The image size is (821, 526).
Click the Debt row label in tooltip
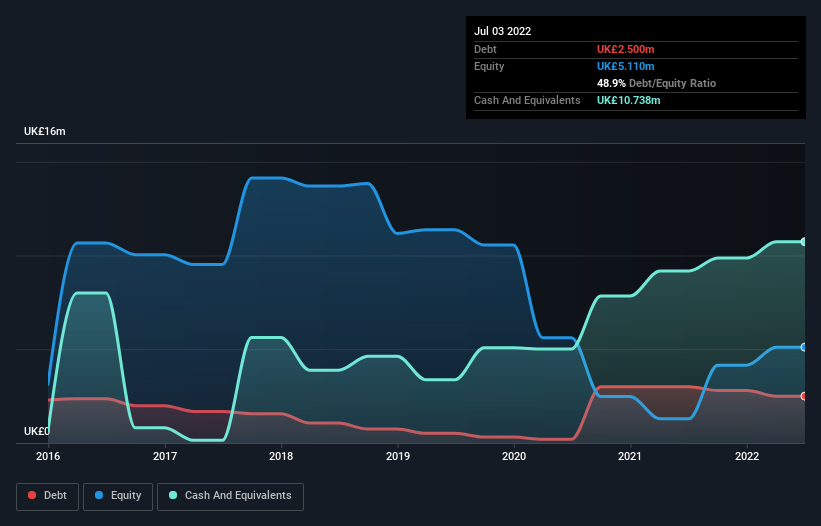(x=485, y=49)
